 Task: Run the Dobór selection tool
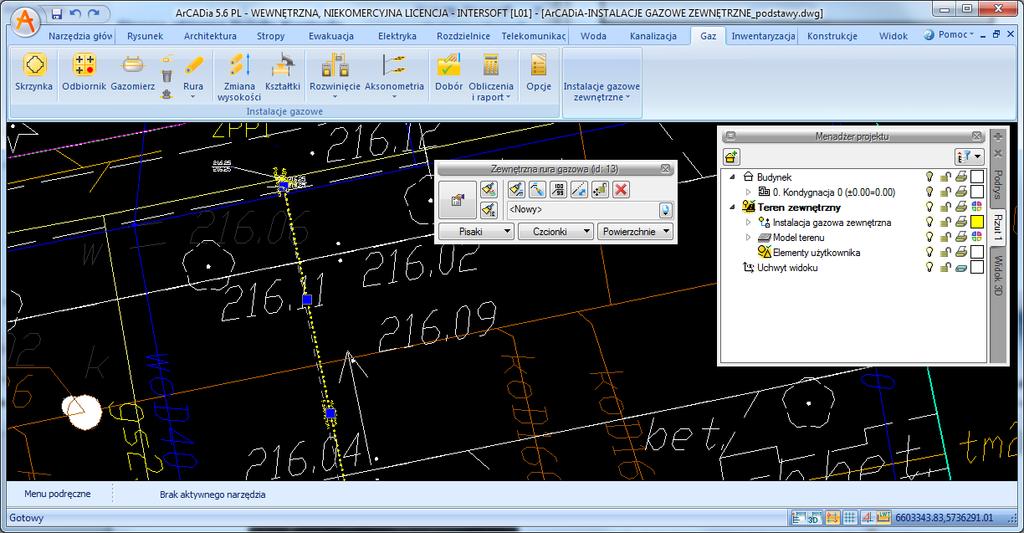point(449,72)
